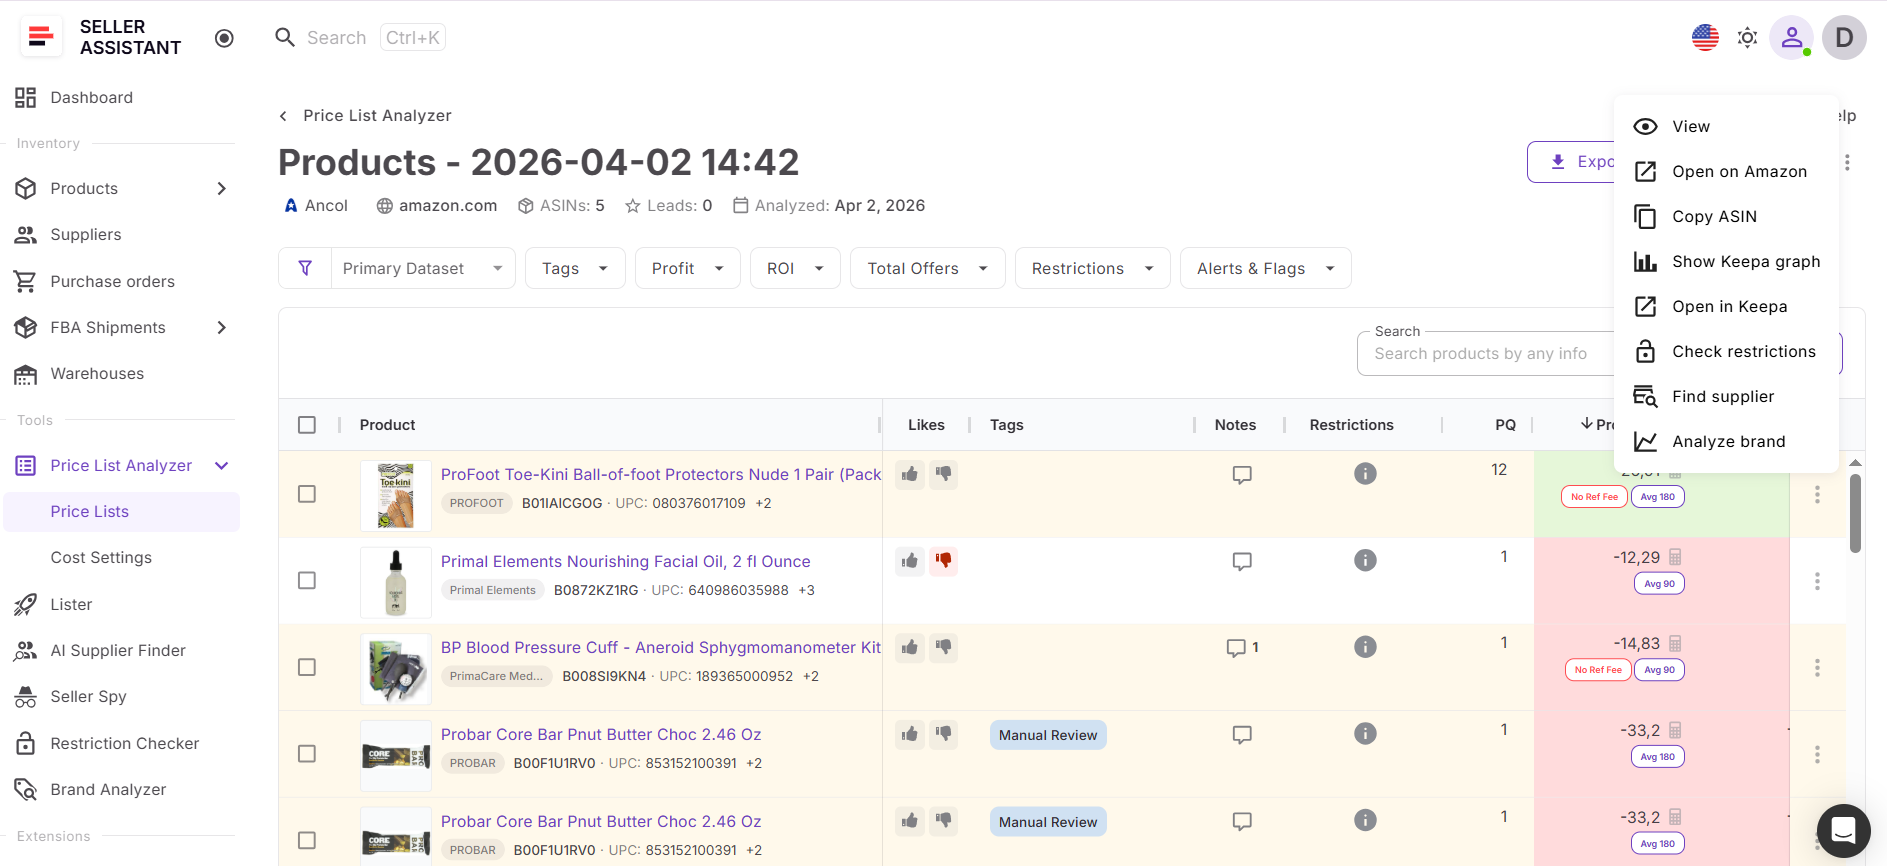Check the BP Blood Pressure Cuff checkbox
1887x866 pixels.
pos(307,667)
